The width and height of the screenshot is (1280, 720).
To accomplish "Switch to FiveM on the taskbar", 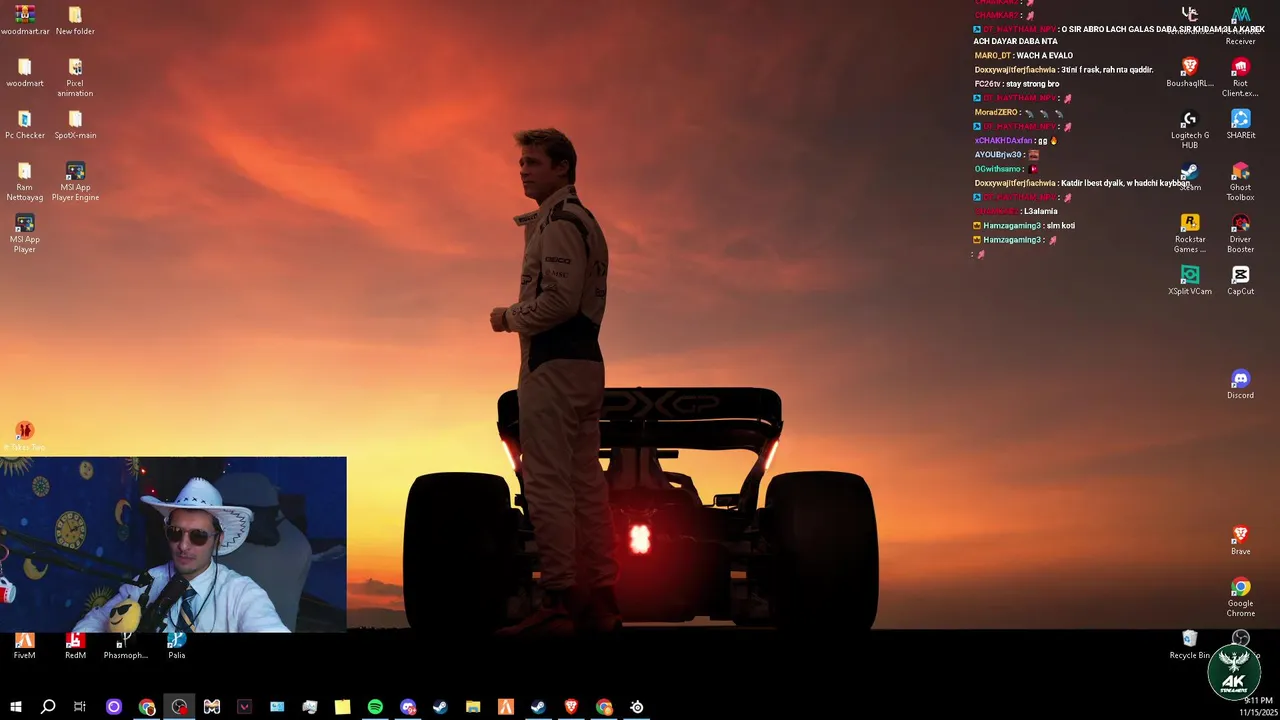I will (x=506, y=707).
